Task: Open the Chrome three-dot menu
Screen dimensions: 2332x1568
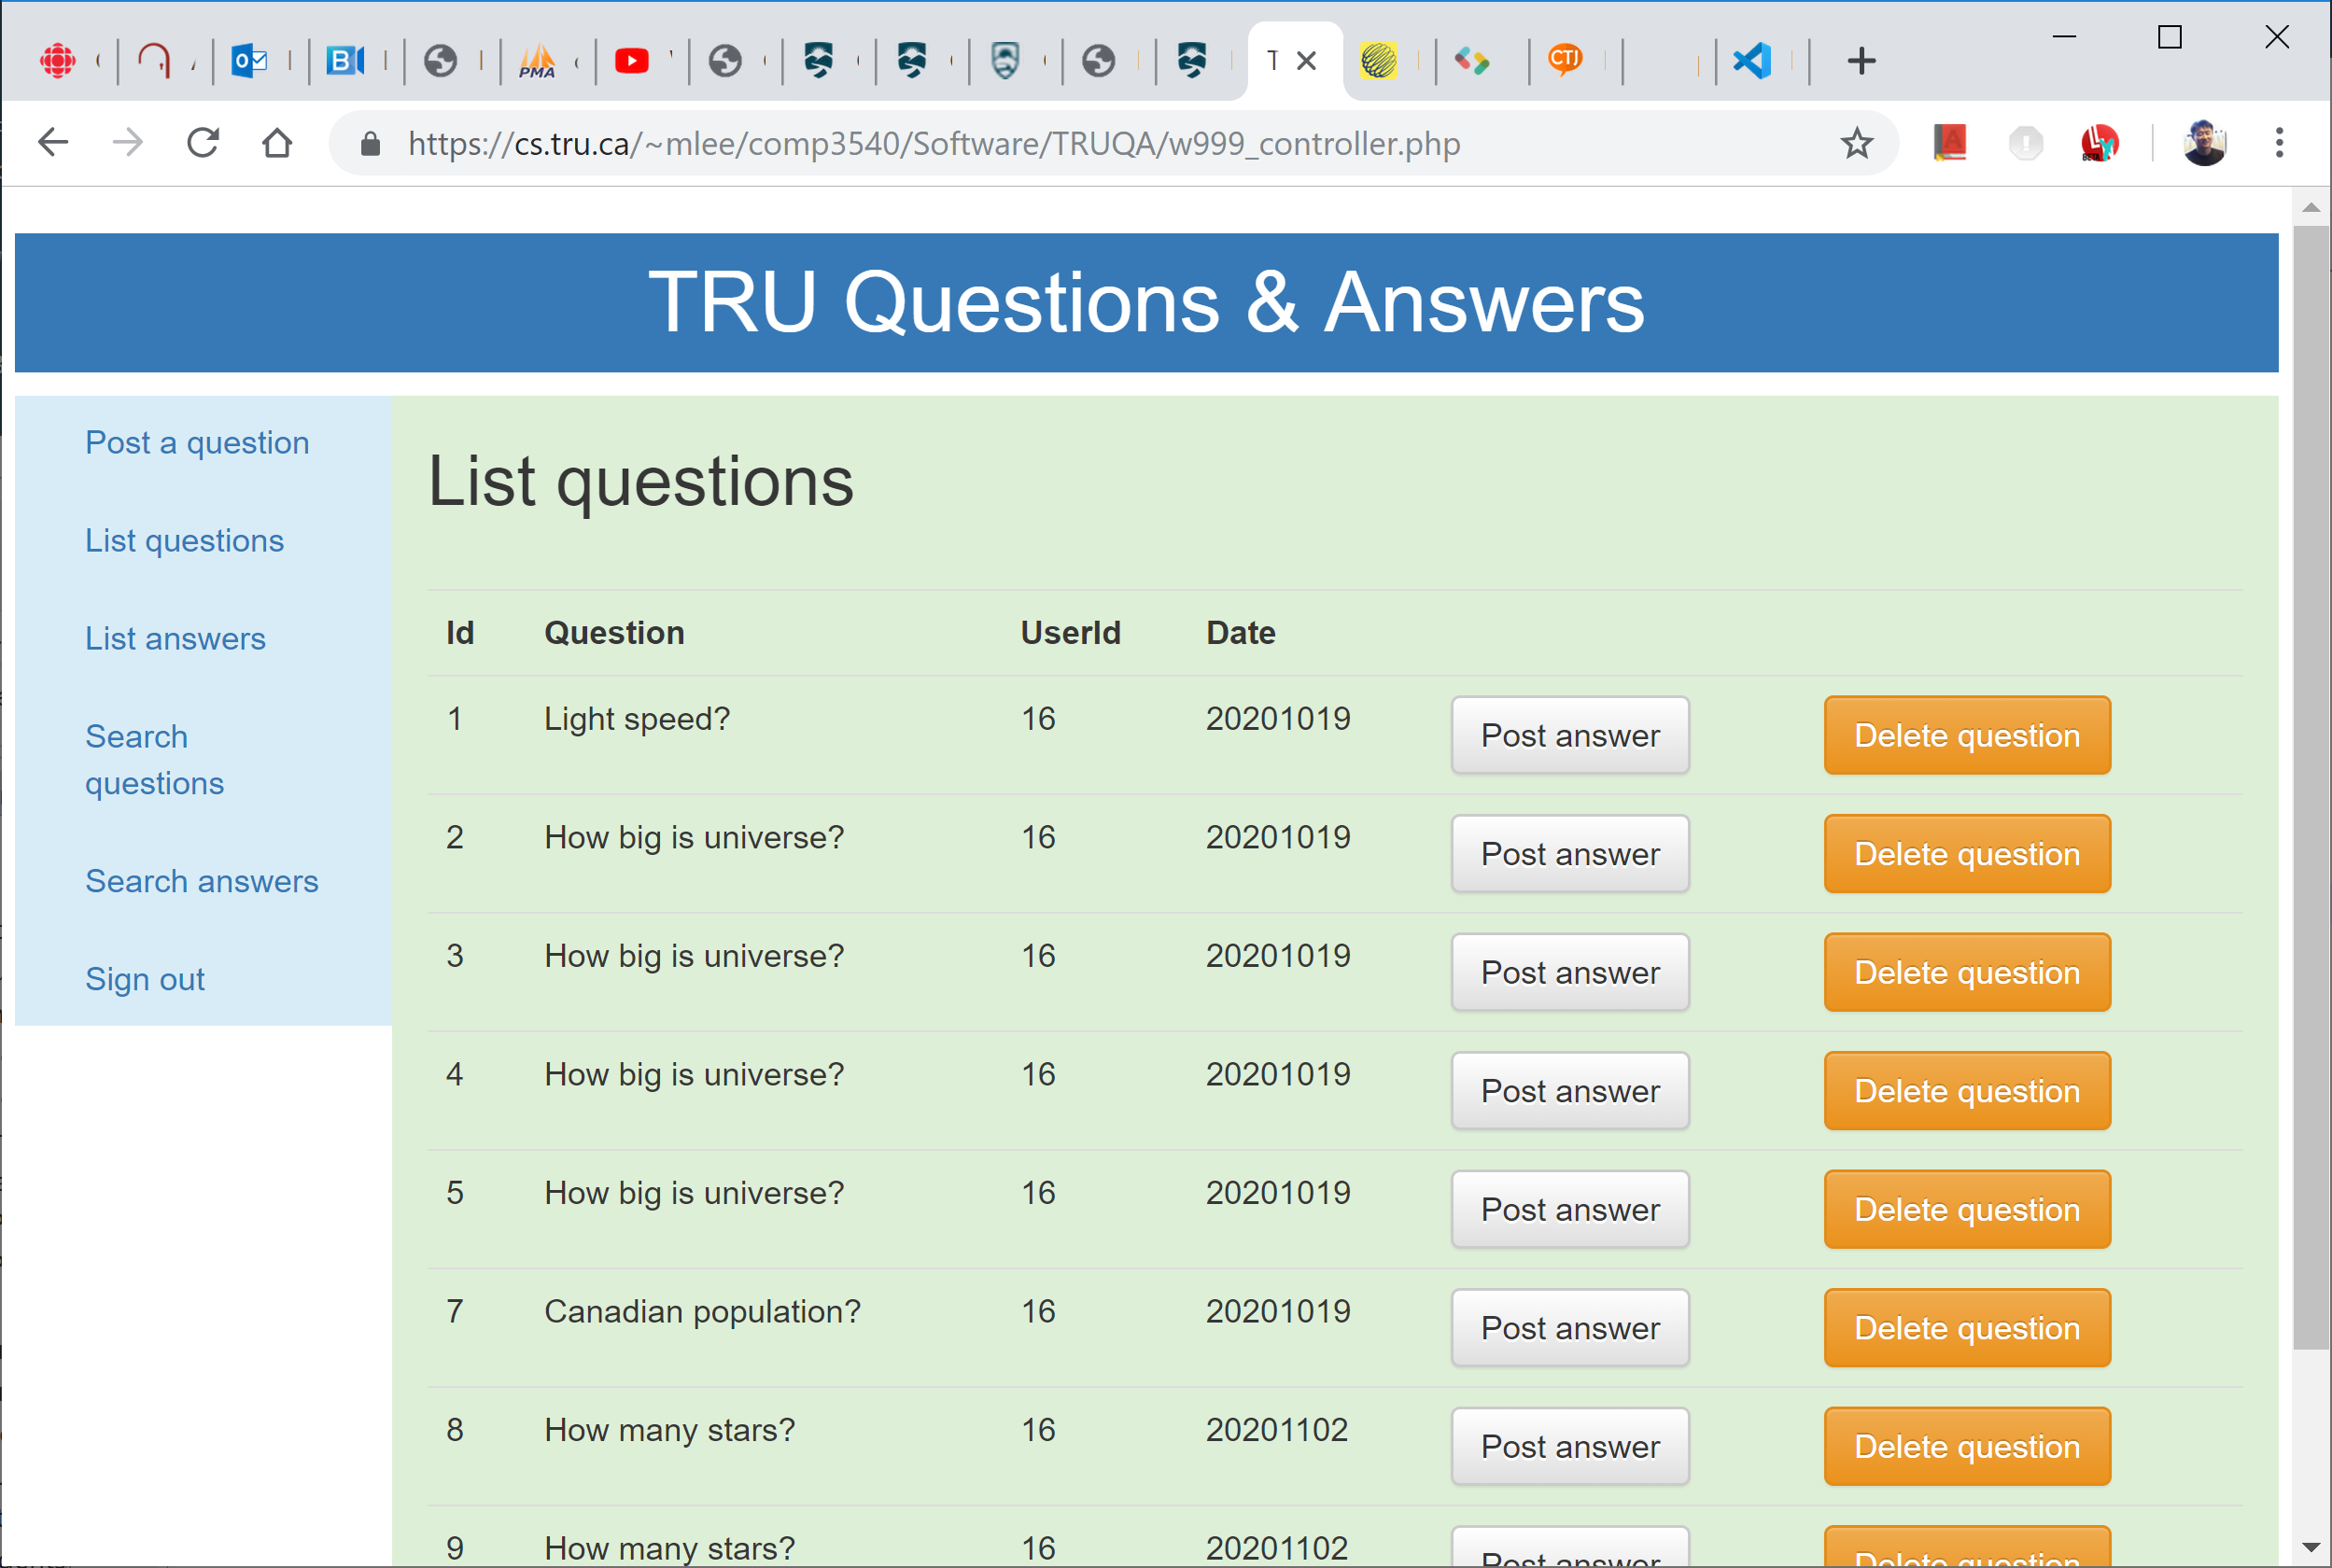Action: (2279, 143)
